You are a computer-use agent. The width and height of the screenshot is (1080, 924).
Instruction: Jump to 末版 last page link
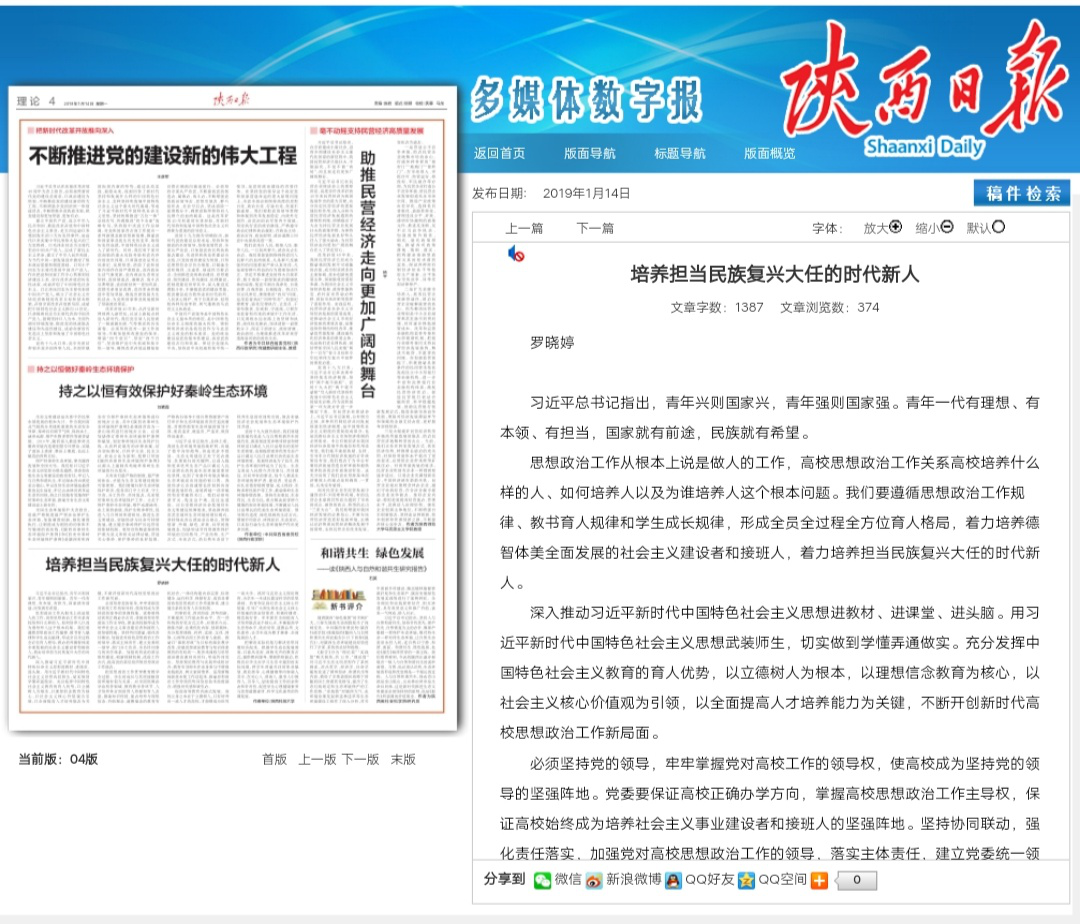click(x=403, y=759)
